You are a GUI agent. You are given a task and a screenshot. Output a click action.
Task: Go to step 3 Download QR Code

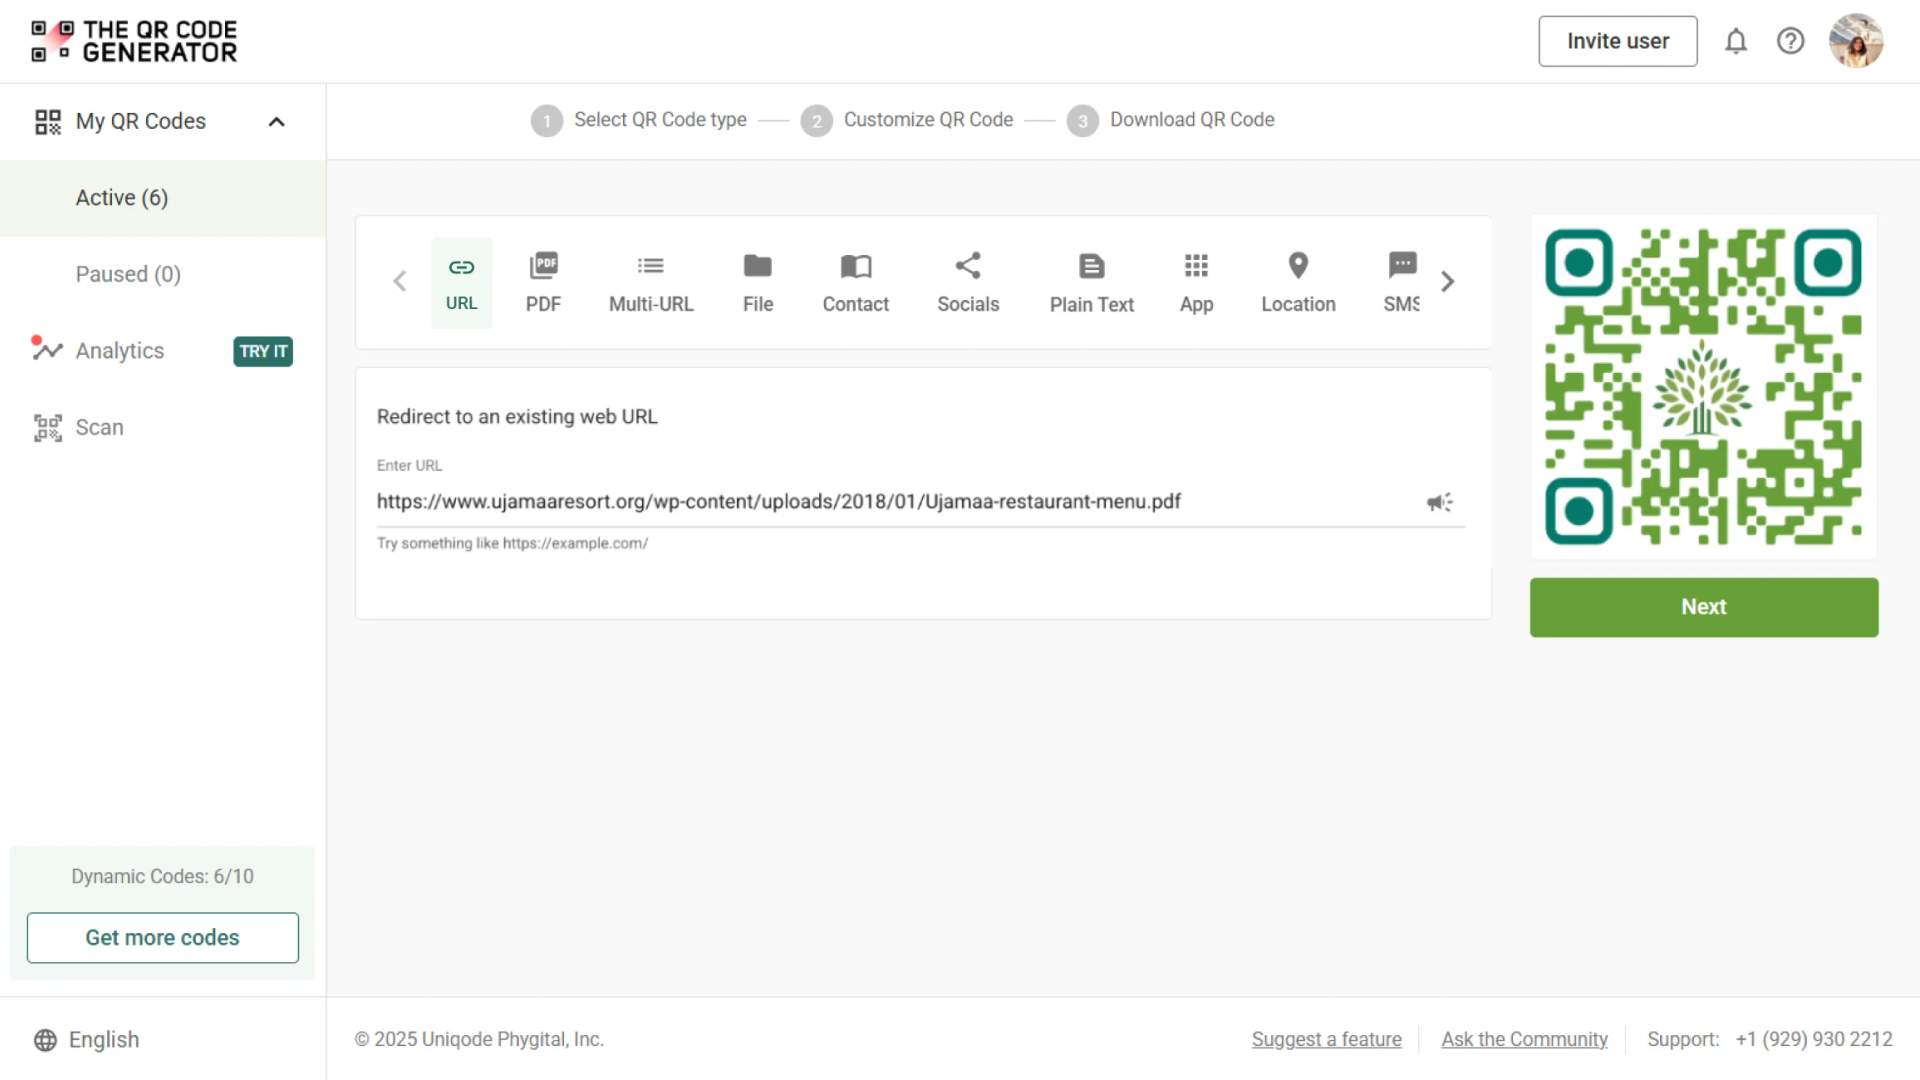click(1171, 120)
